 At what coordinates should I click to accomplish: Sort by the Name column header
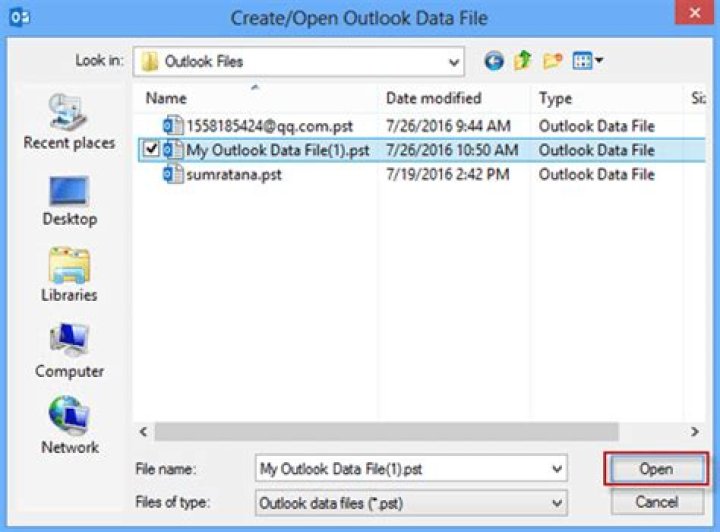click(x=166, y=99)
